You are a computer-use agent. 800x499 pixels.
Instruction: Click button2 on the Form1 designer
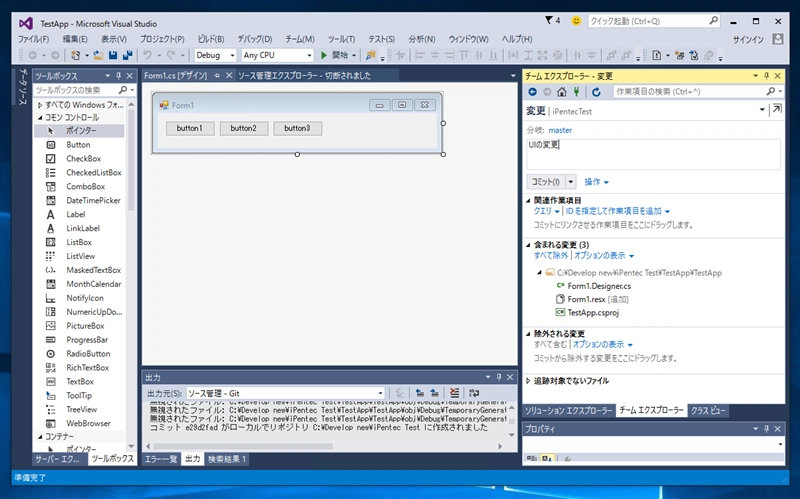click(x=243, y=128)
